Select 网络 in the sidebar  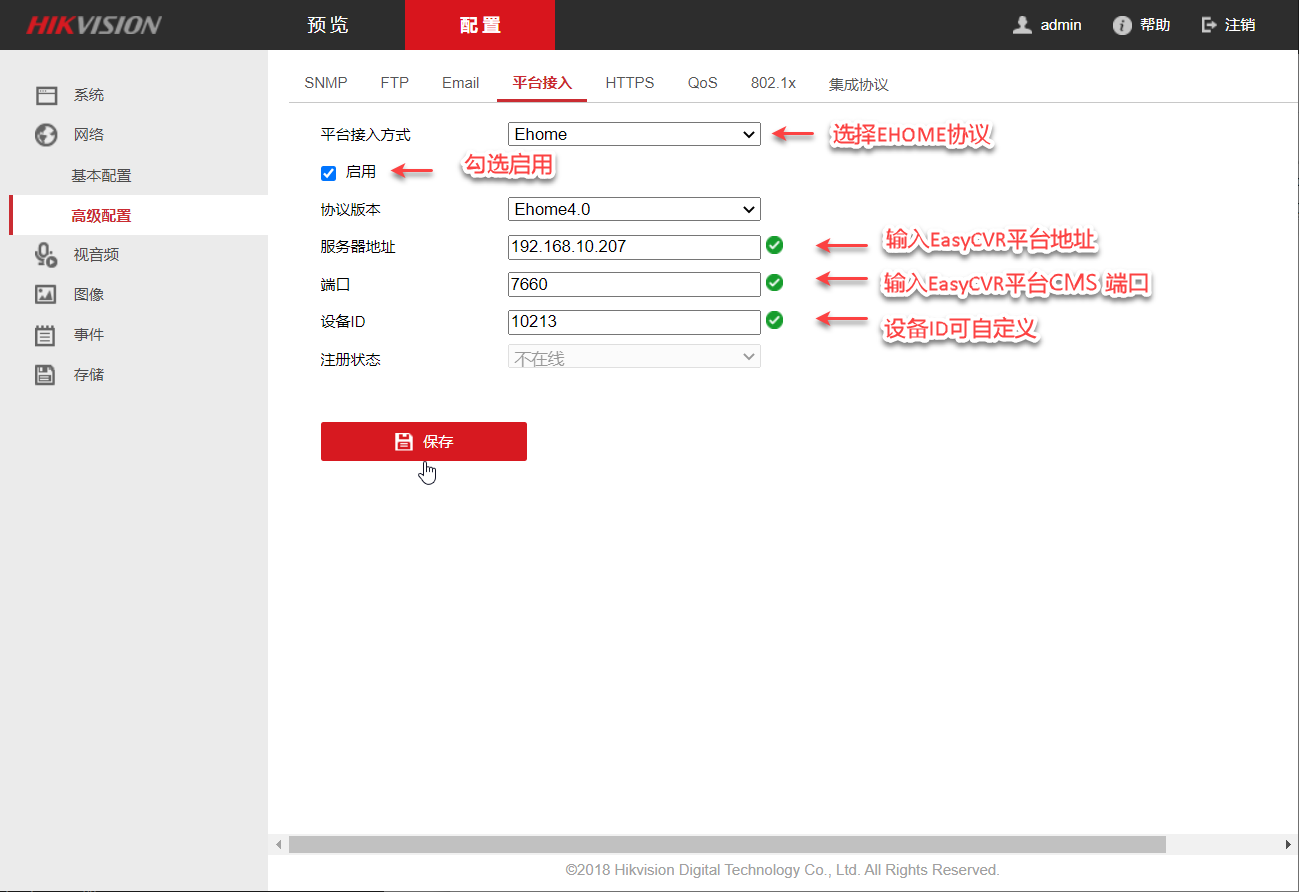(x=89, y=135)
